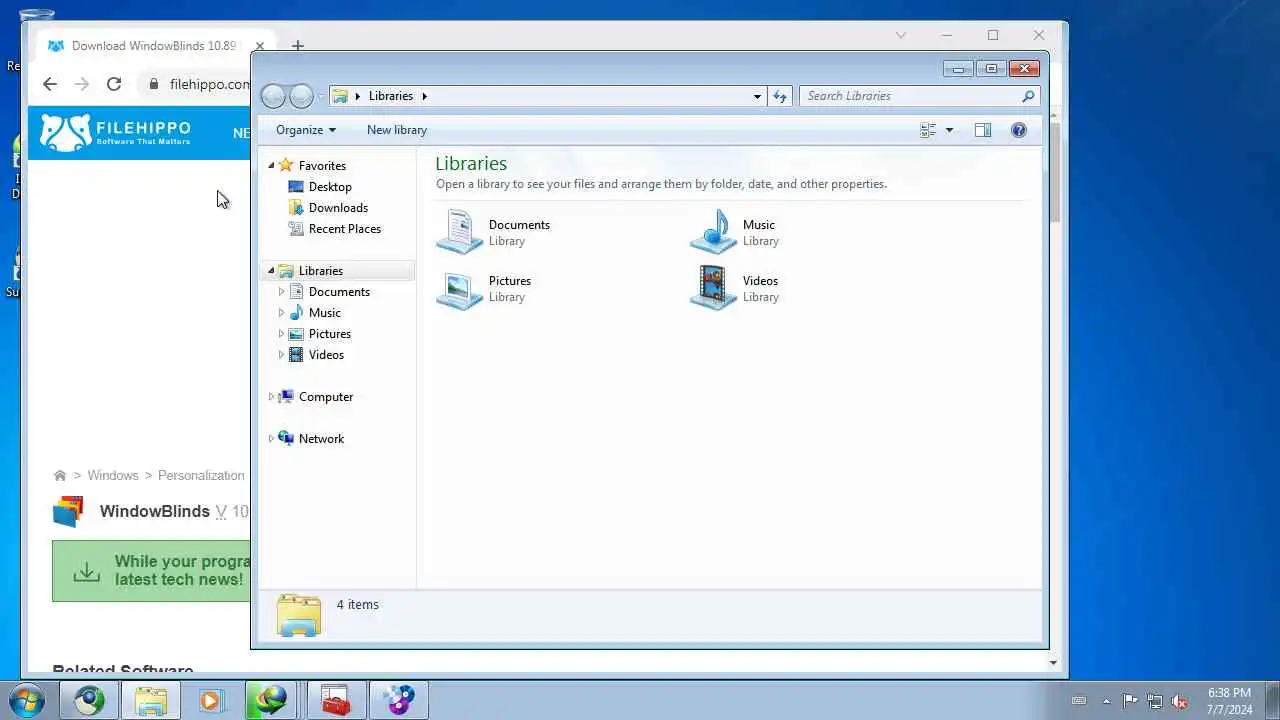
Task: Select Downloads under Favorites
Action: 338,208
